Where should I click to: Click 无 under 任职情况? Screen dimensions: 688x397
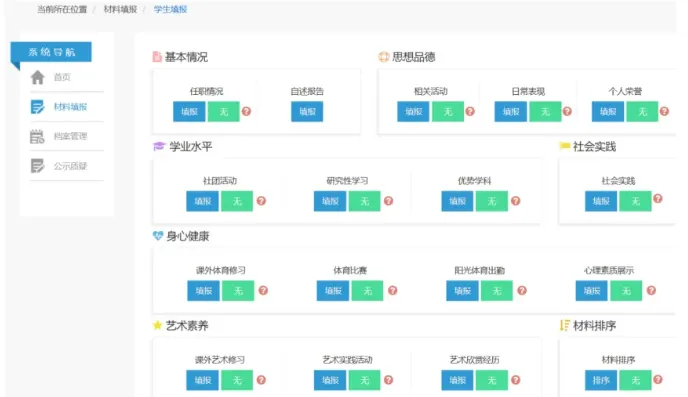click(x=224, y=111)
